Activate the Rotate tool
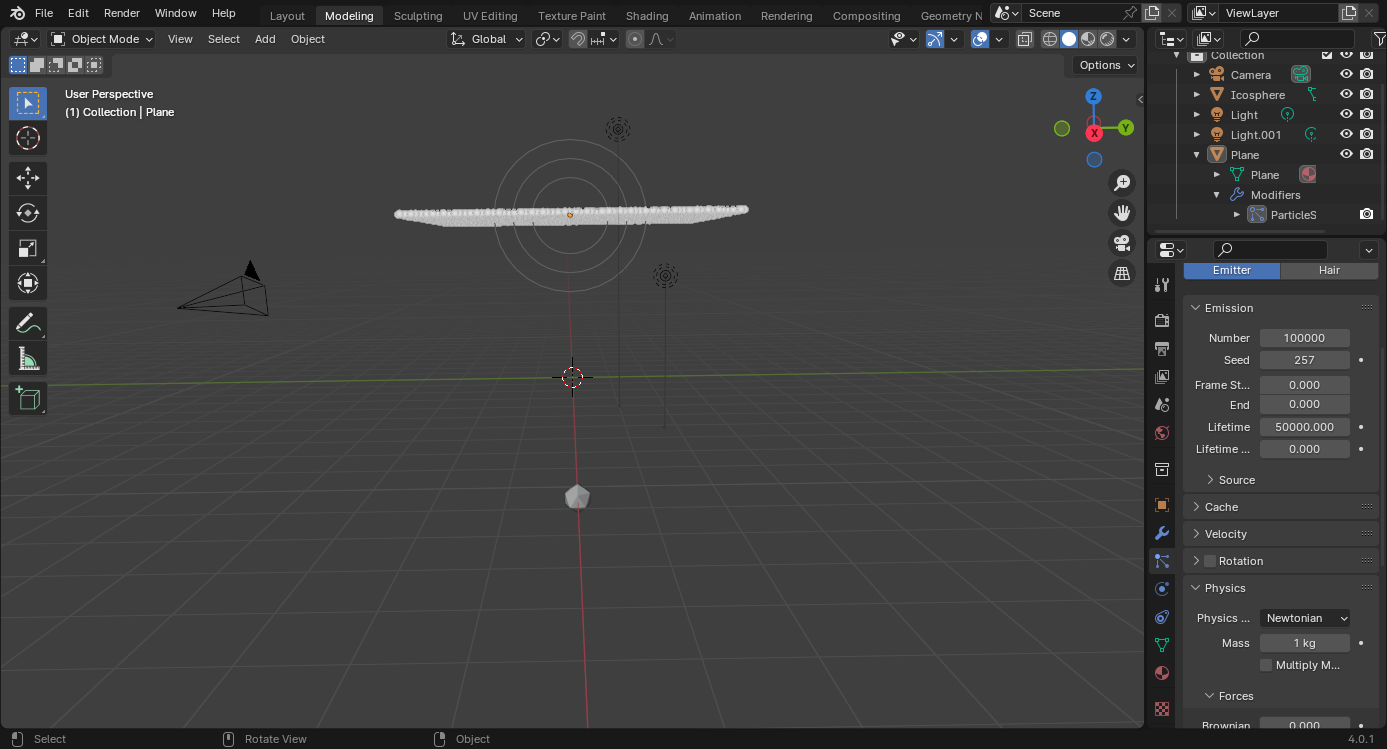This screenshot has width=1387, height=749. point(28,213)
